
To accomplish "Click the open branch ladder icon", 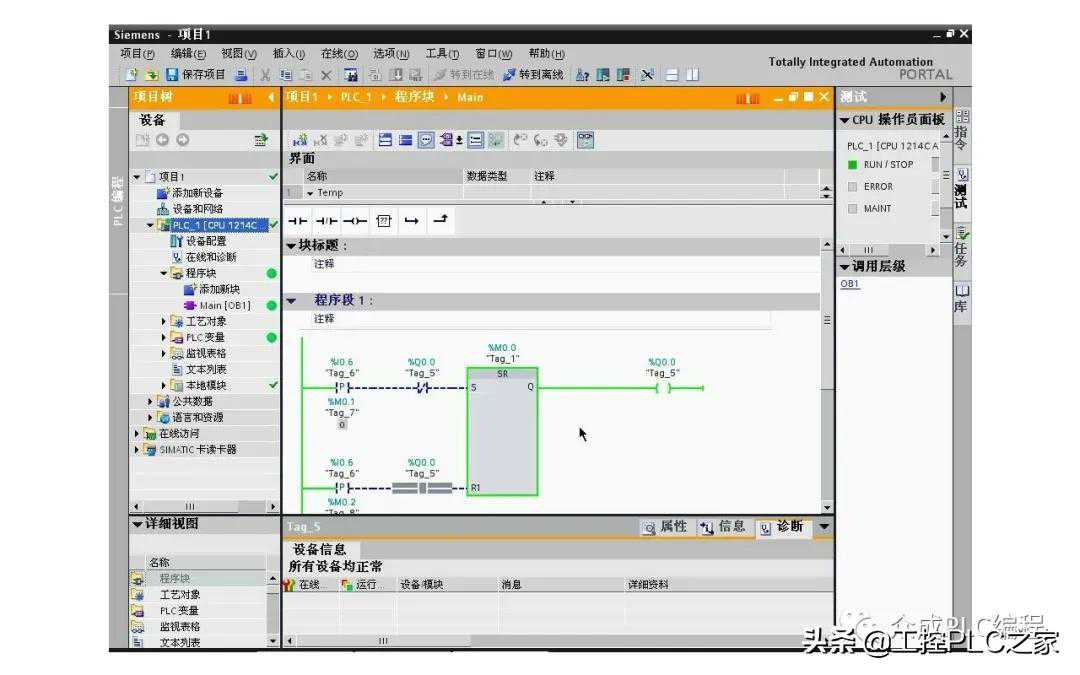I will click(411, 221).
